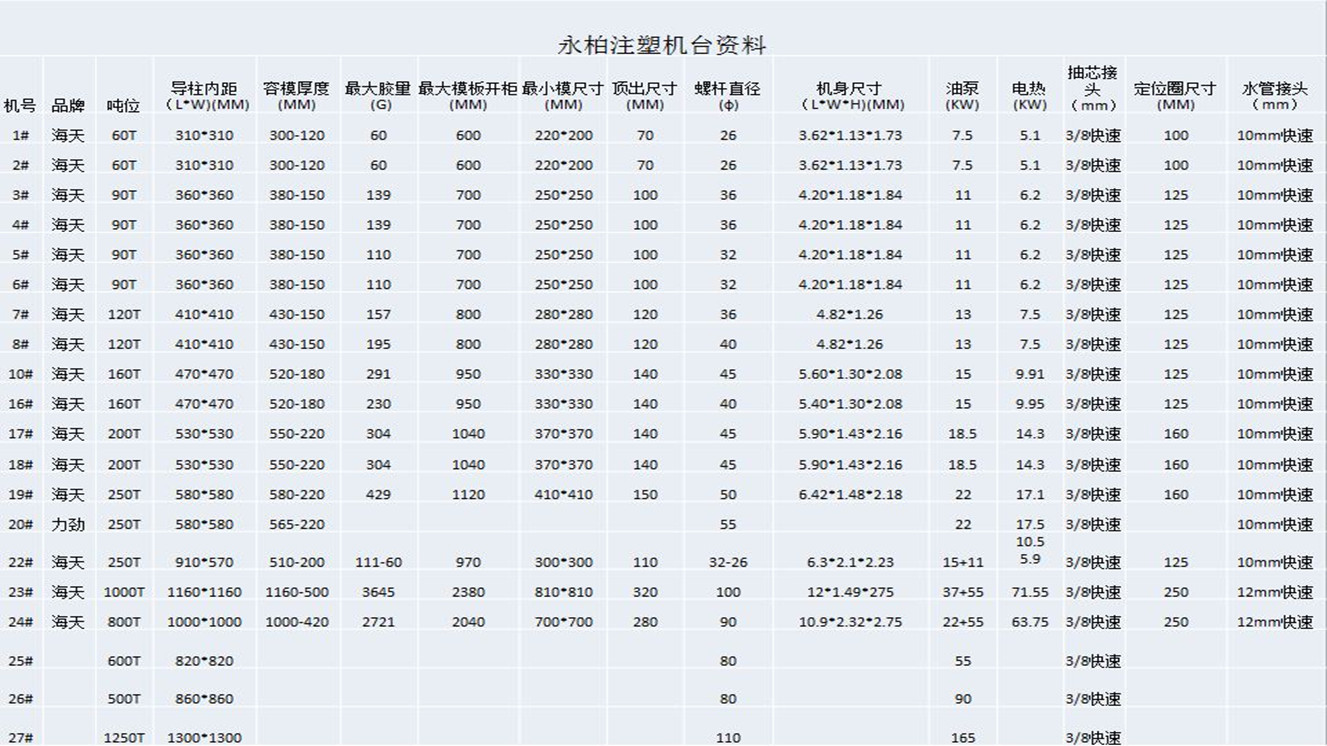Select the 910*570 tie bar spacing cell
The width and height of the screenshot is (1327, 746).
(x=204, y=562)
